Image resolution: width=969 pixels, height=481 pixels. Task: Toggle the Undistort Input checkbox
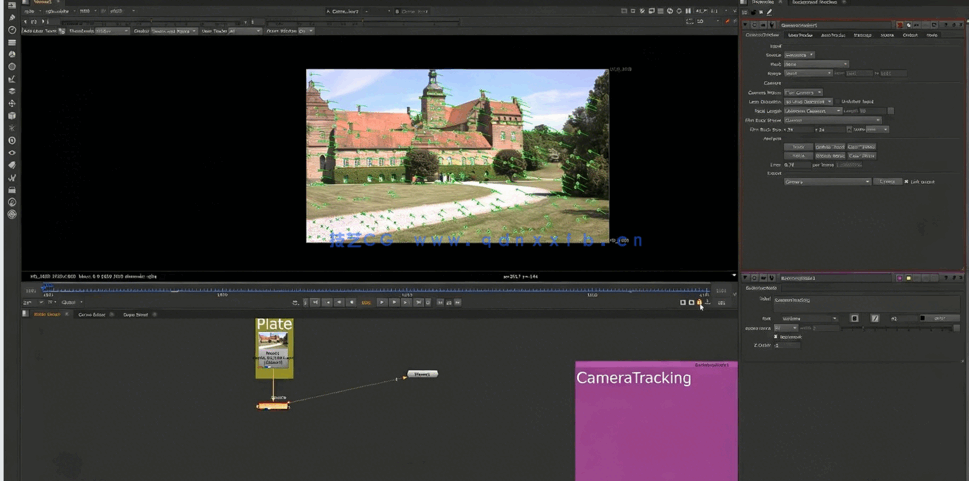(838, 101)
